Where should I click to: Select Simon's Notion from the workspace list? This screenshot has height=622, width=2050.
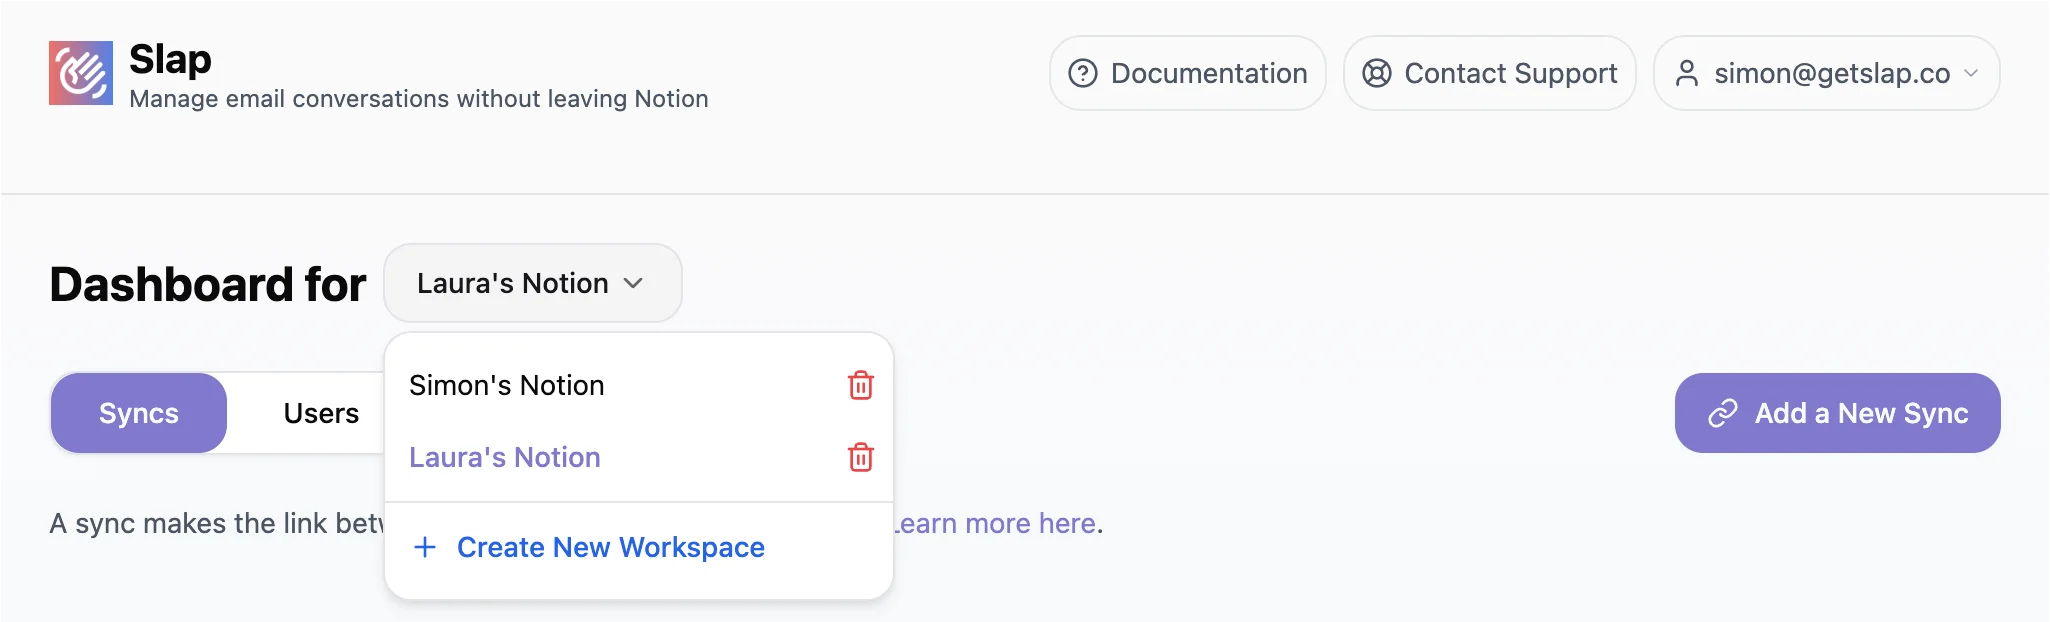(506, 385)
